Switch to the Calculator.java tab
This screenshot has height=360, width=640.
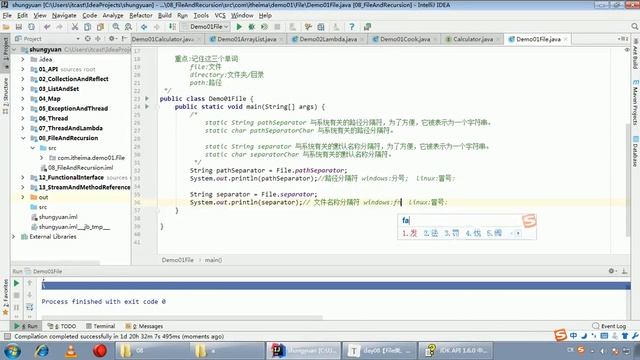pyautogui.click(x=473, y=39)
